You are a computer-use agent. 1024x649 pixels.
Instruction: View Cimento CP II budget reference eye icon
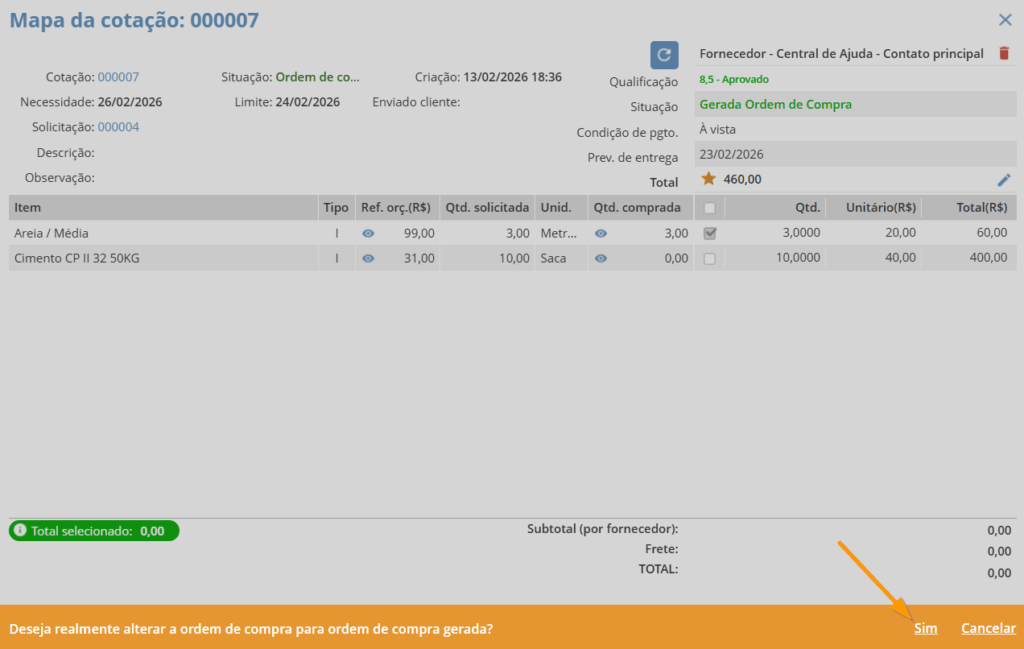pyautogui.click(x=368, y=258)
